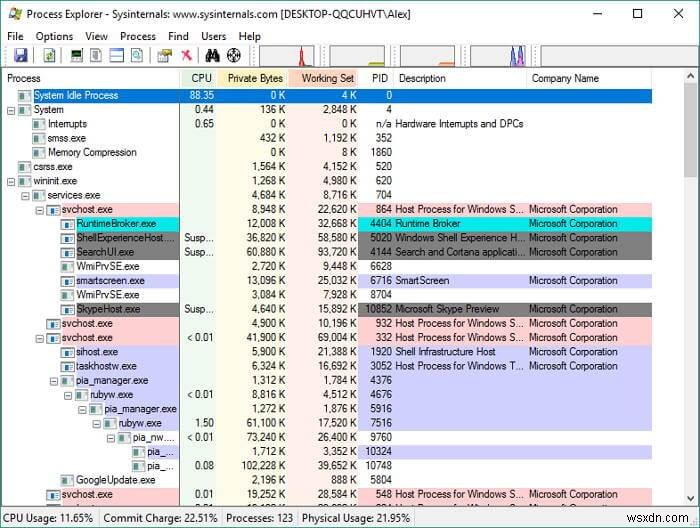Sort by the PID column header
Viewport: 700px width, 528px height.
tap(376, 79)
